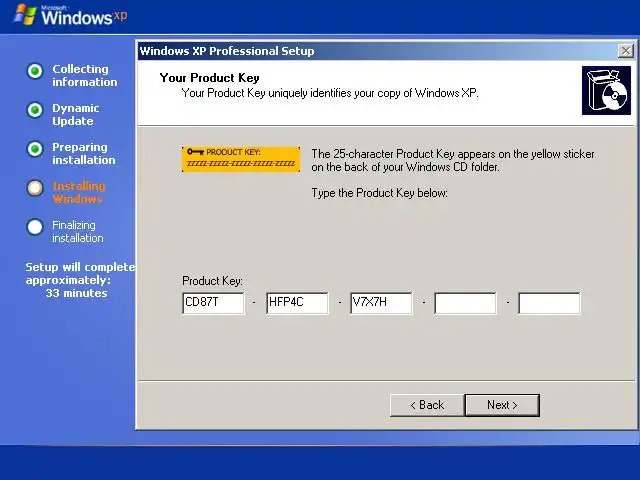
Task: Click the 'Product Key:' field label
Action: click(x=212, y=281)
